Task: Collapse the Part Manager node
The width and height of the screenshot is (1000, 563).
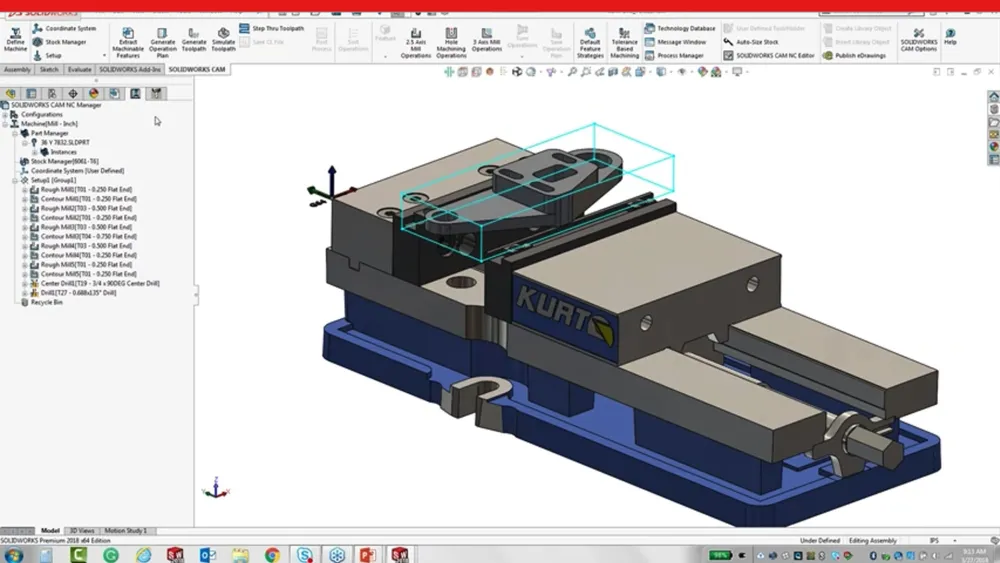Action: (15, 133)
